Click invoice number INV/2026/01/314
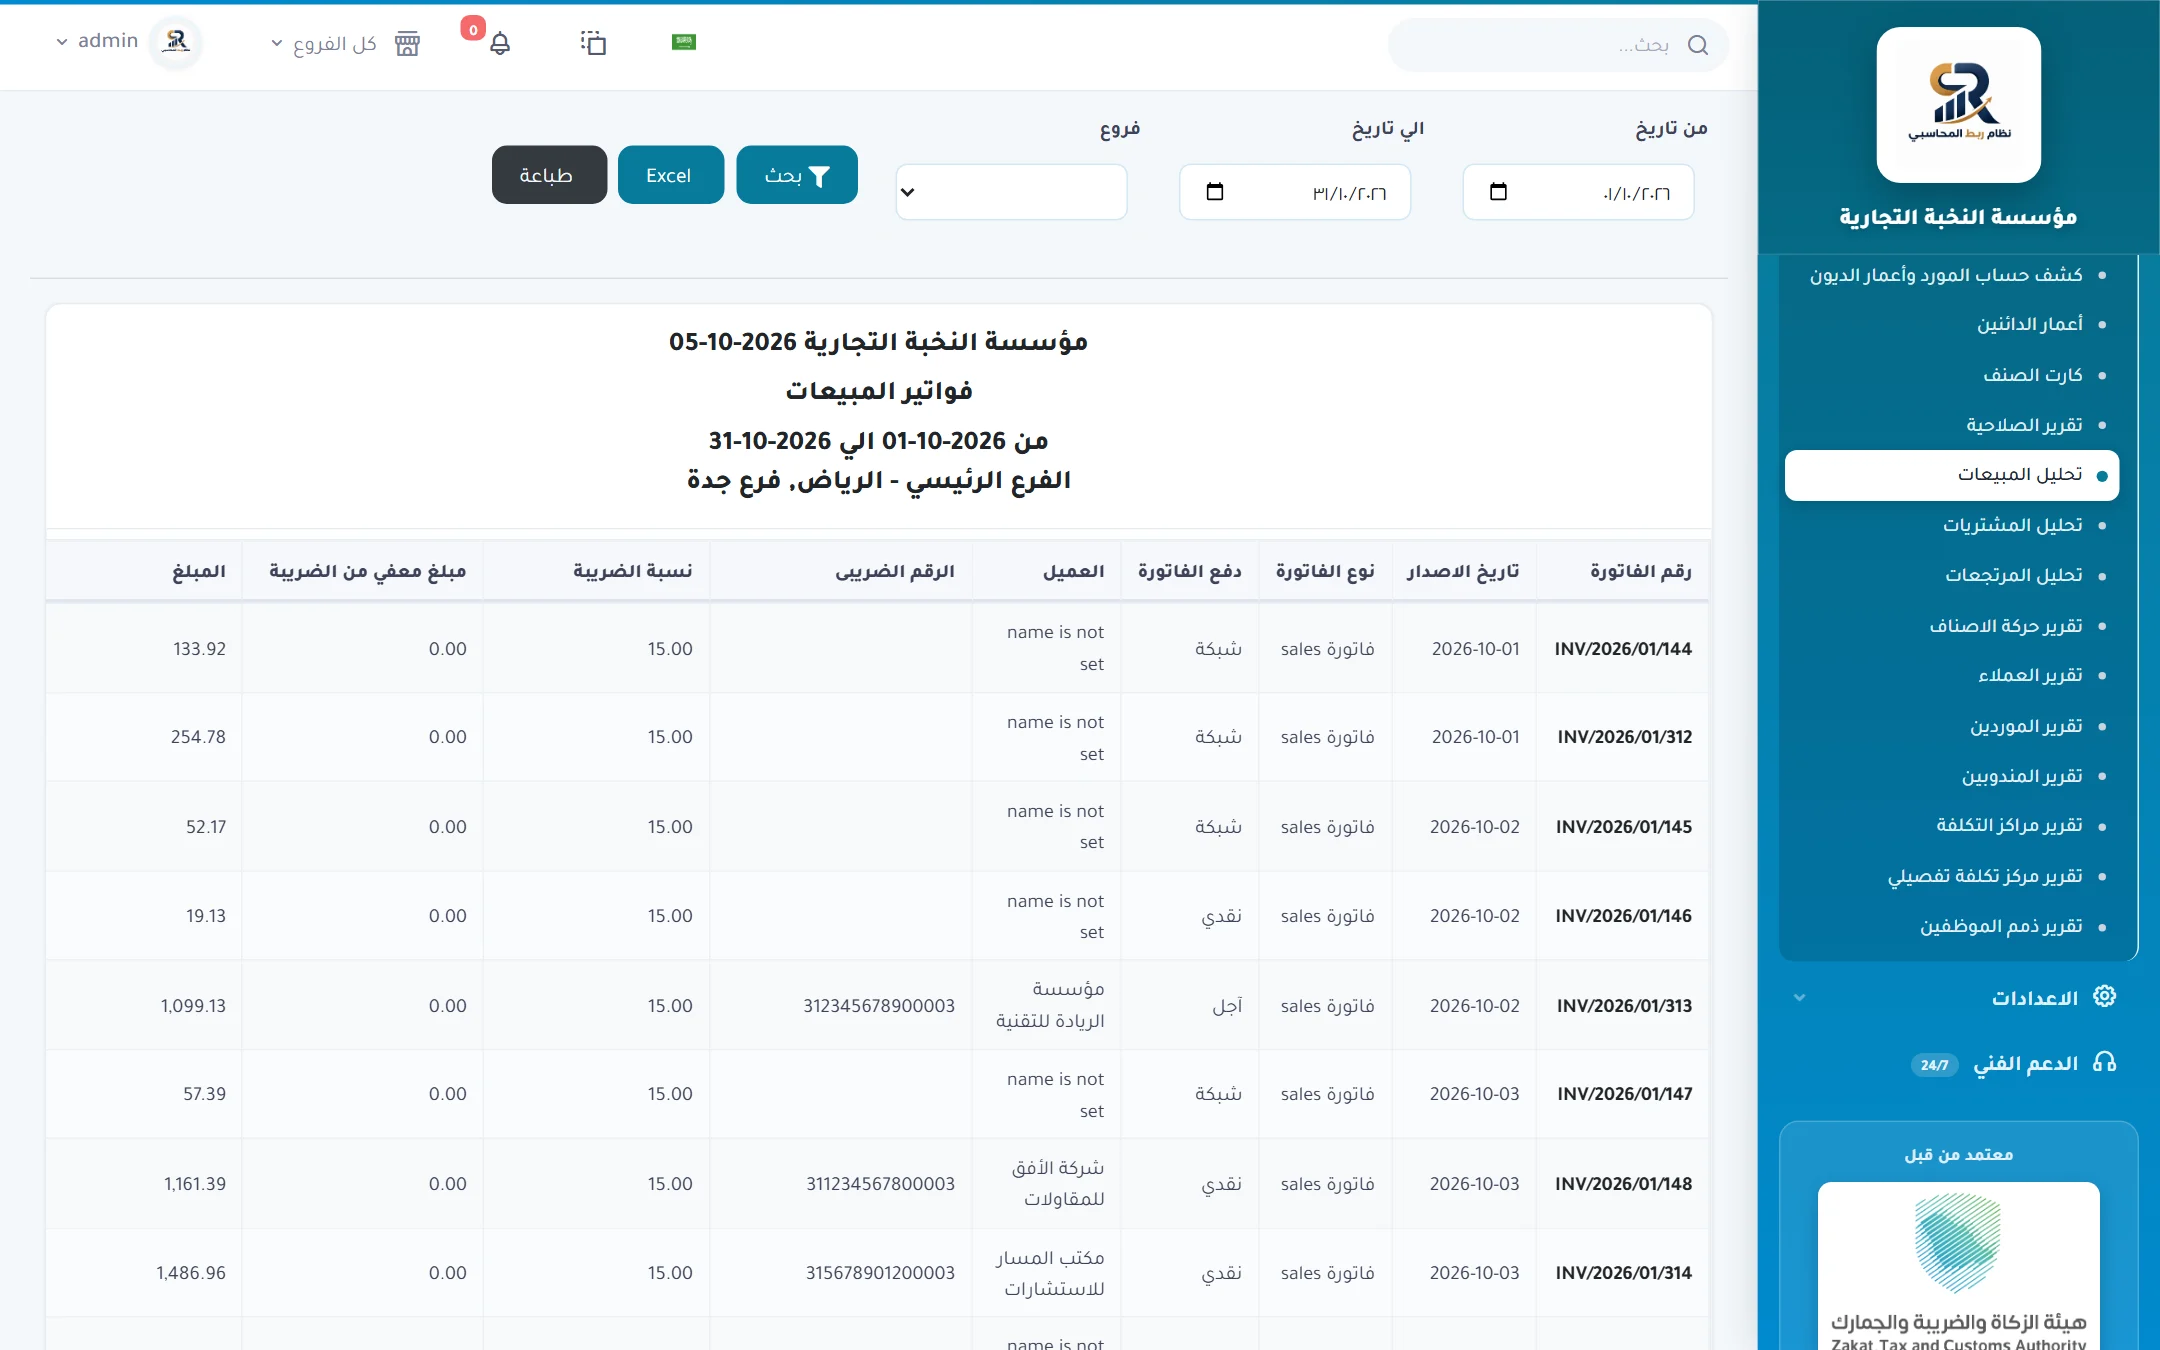The height and width of the screenshot is (1350, 2160). click(x=1624, y=1273)
